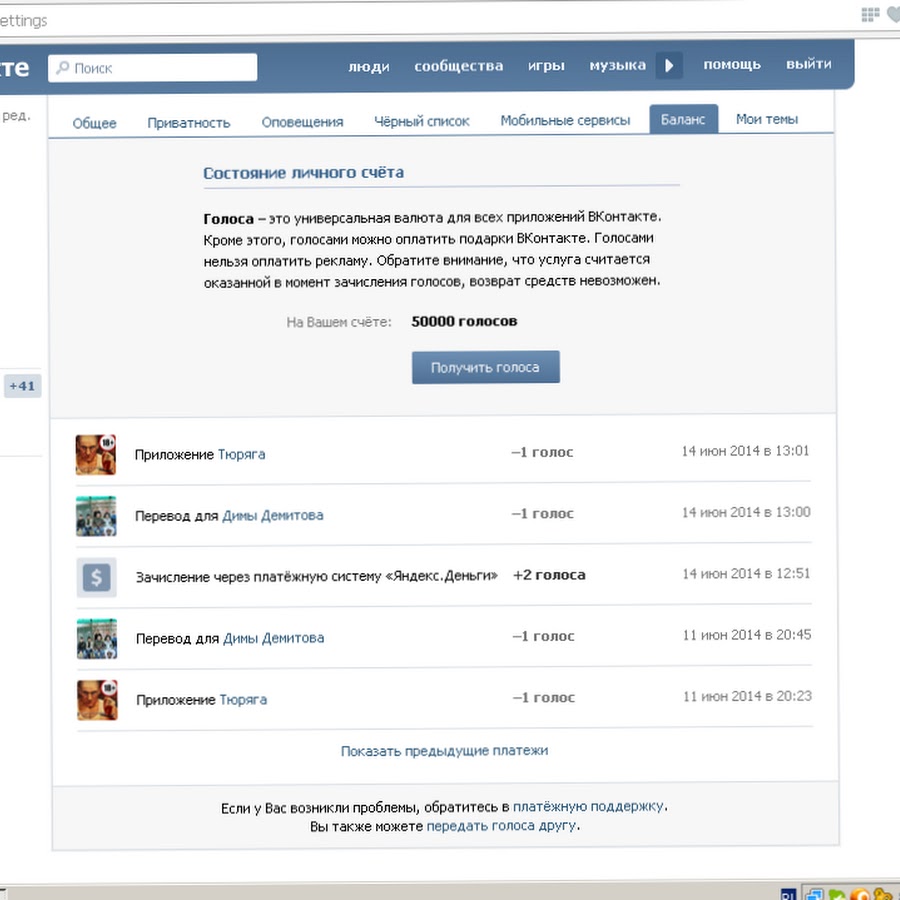Click передать голоса другу link
This screenshot has width=900, height=900.
(x=501, y=826)
